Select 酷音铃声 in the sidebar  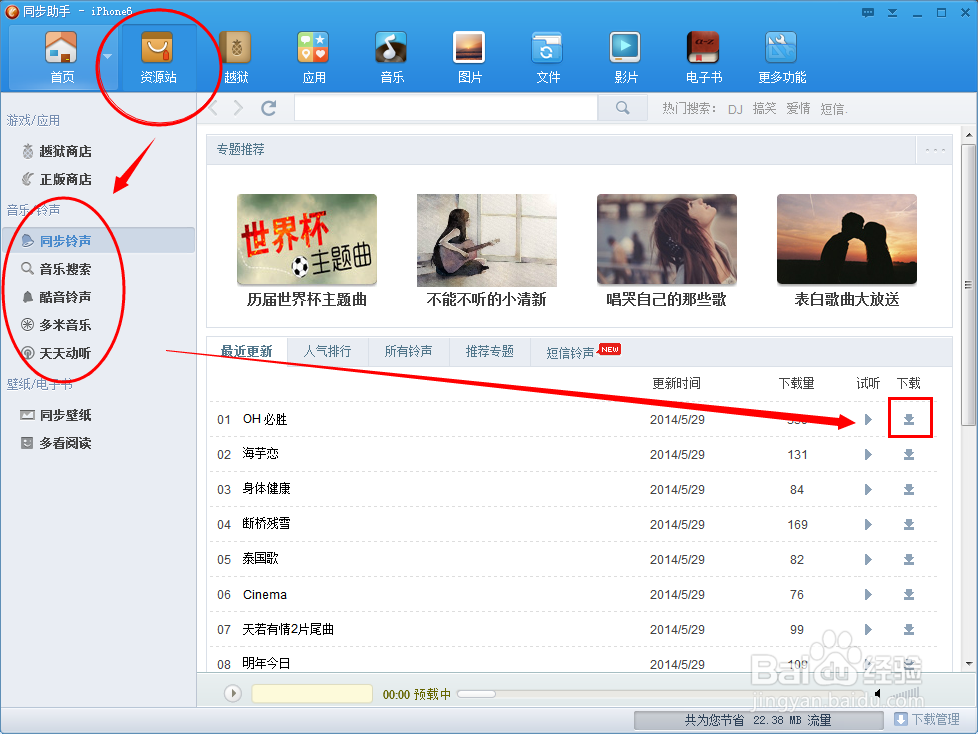tap(65, 297)
